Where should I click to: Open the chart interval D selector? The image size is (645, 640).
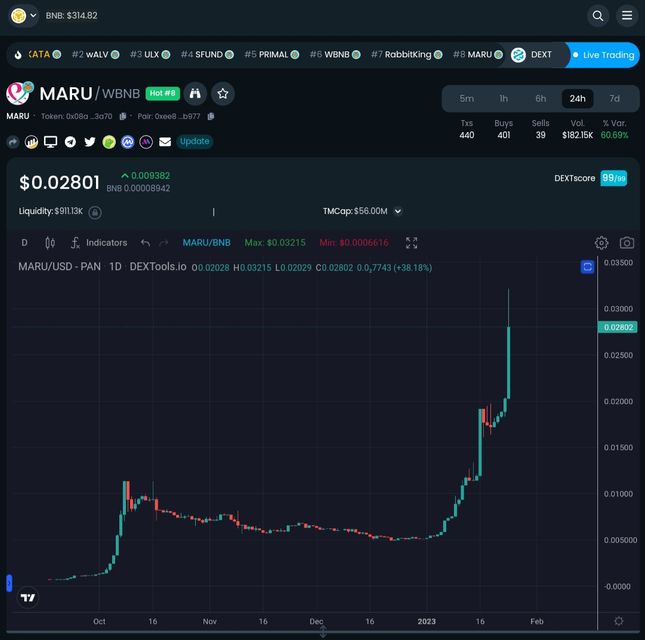tap(24, 243)
